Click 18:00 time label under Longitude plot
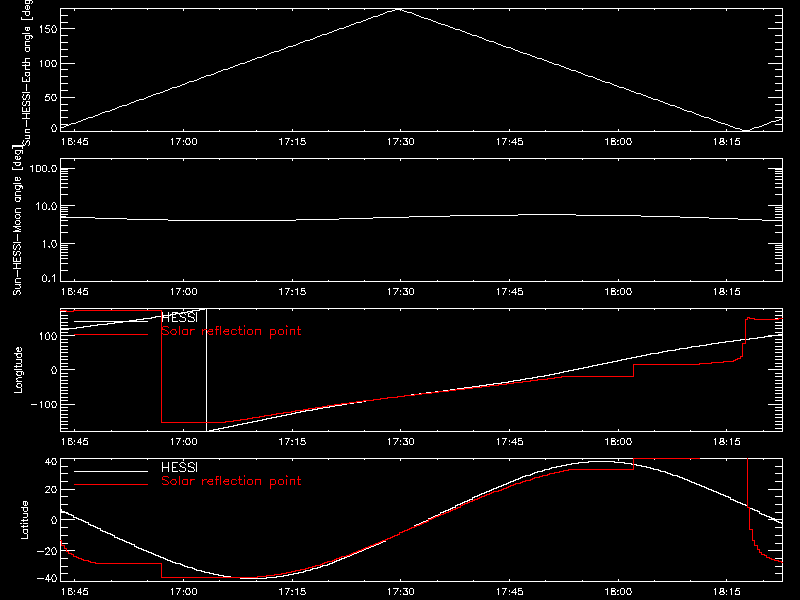The width and height of the screenshot is (800, 600). 618,442
